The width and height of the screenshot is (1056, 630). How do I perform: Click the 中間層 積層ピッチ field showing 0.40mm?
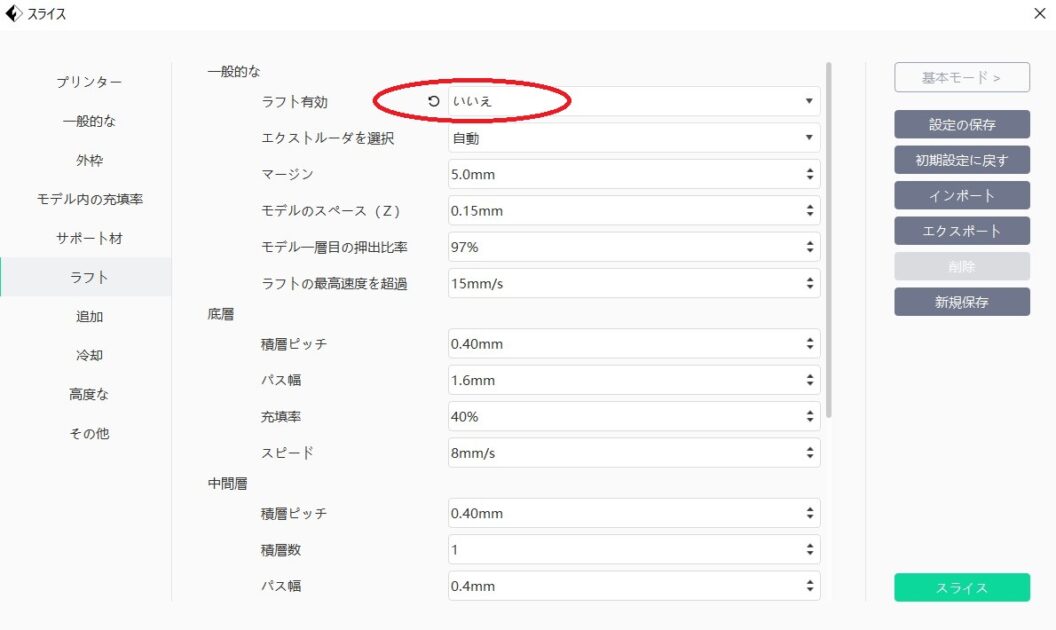(x=634, y=513)
